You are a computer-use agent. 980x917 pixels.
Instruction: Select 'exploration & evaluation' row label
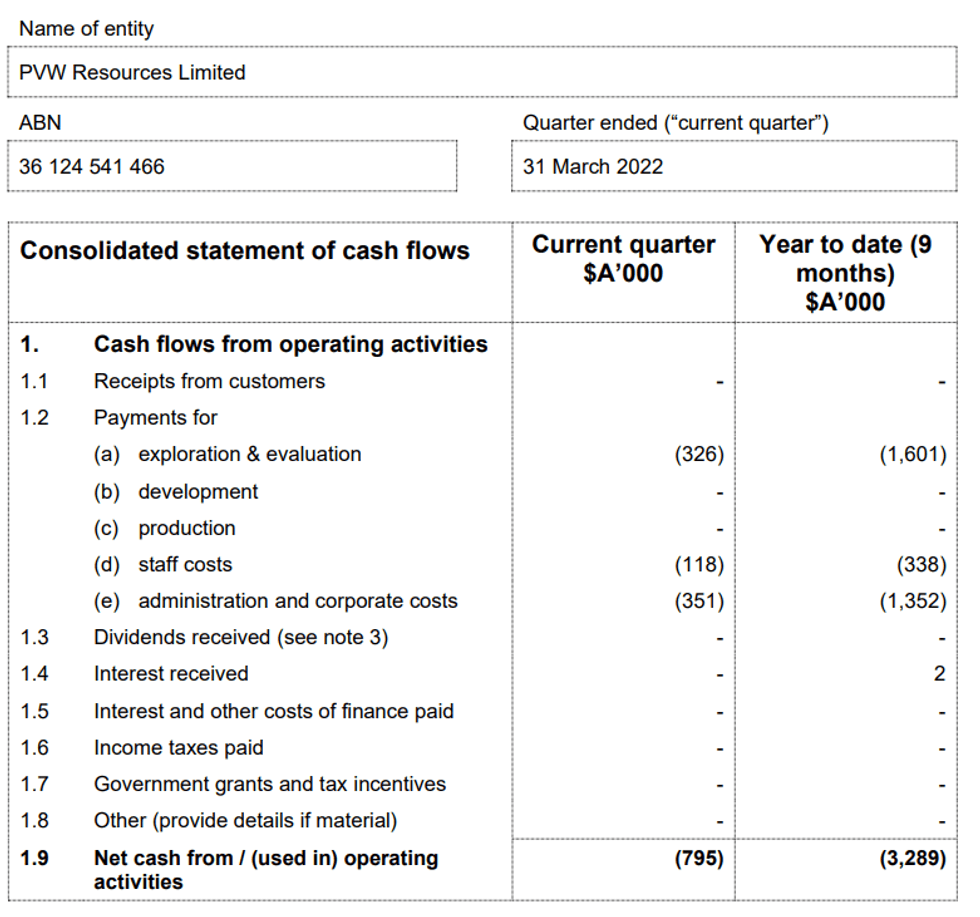coord(249,454)
